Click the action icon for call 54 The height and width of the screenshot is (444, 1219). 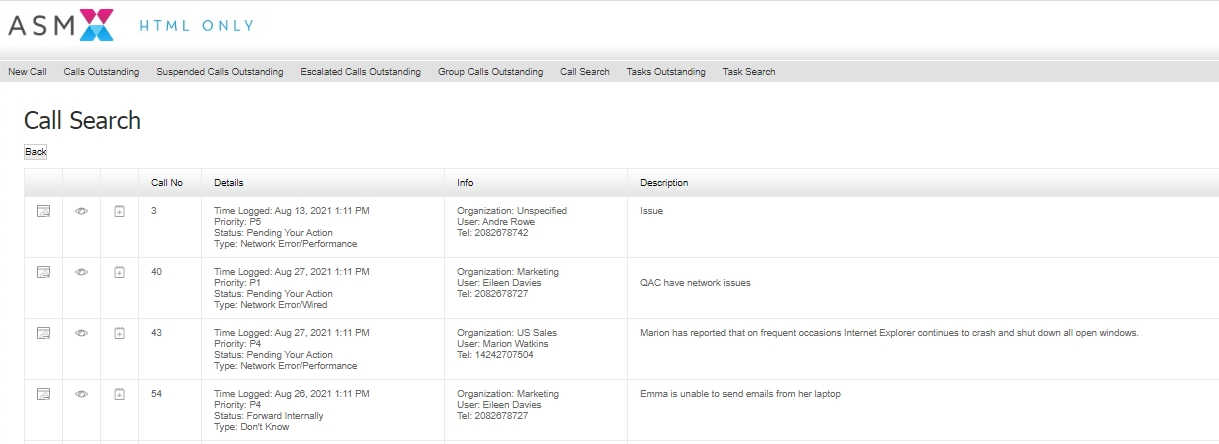click(x=43, y=394)
